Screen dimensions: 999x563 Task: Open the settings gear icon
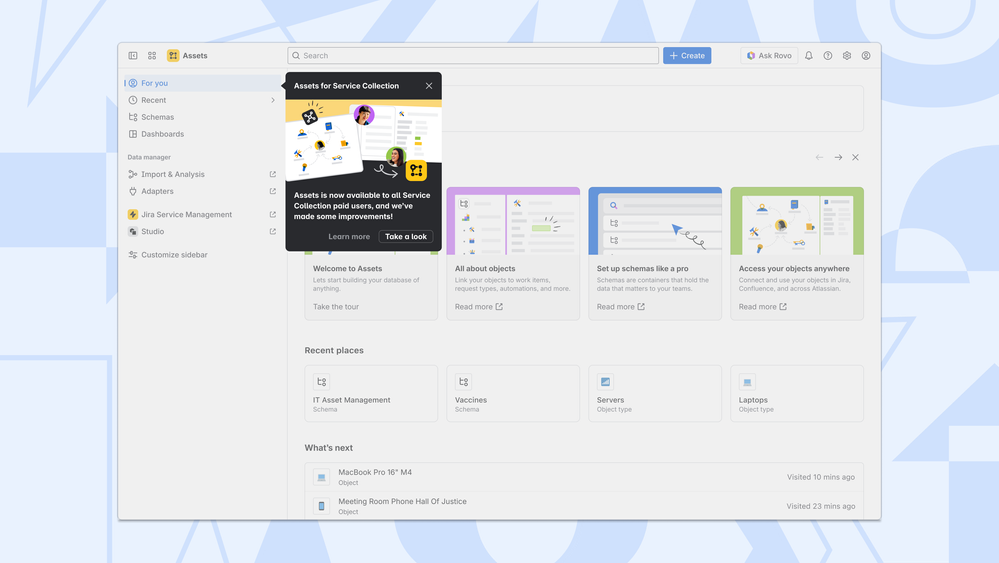[x=847, y=56]
